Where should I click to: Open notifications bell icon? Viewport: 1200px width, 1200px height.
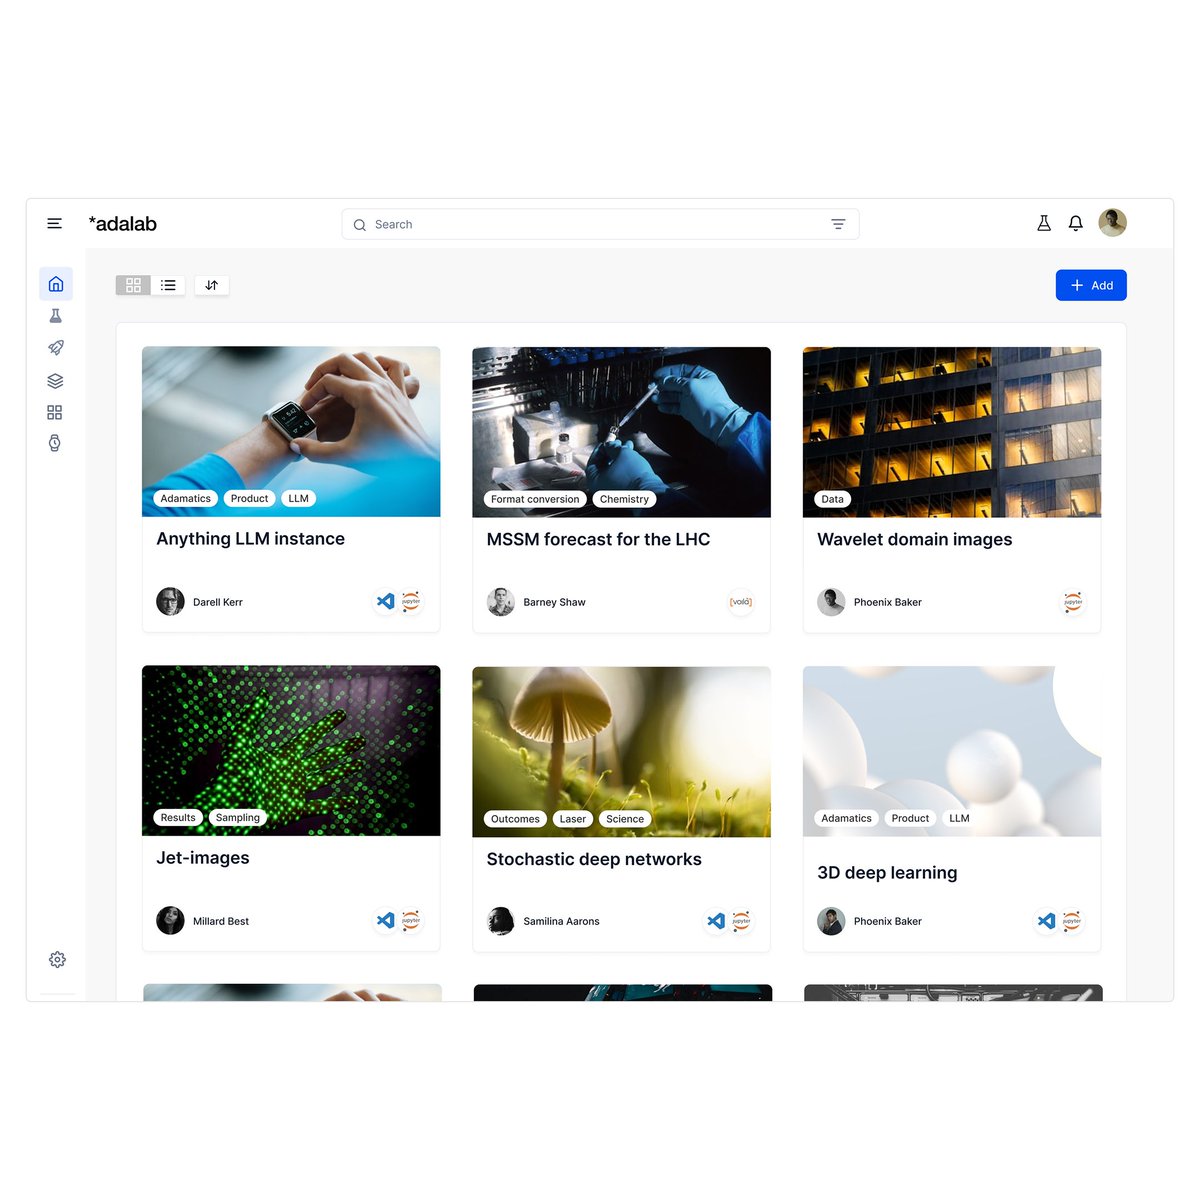(x=1076, y=224)
